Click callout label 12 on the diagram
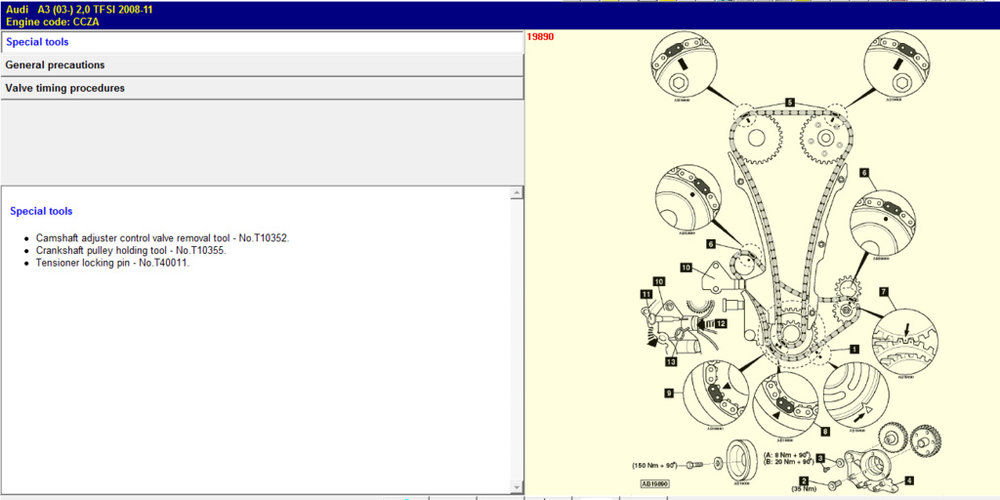The width and height of the screenshot is (1000, 500). [x=720, y=323]
